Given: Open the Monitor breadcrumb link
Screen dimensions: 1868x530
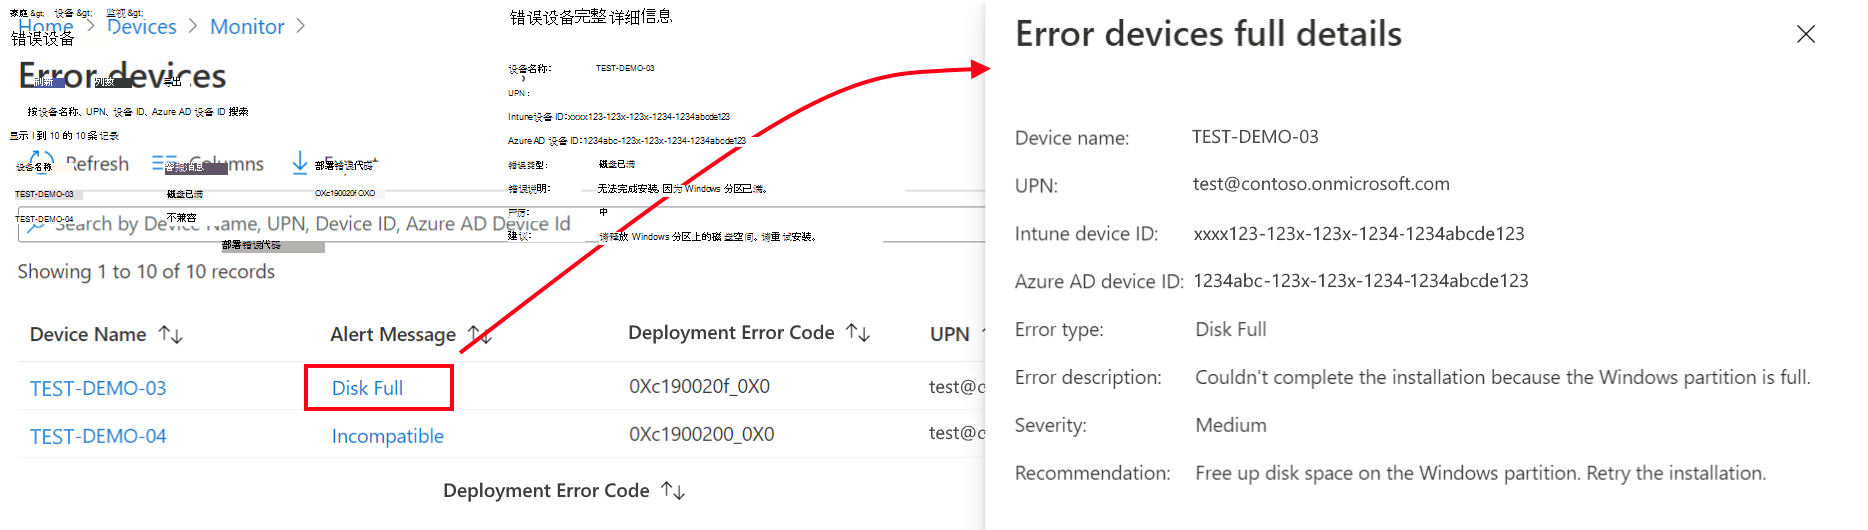Looking at the screenshot, I should [x=247, y=27].
